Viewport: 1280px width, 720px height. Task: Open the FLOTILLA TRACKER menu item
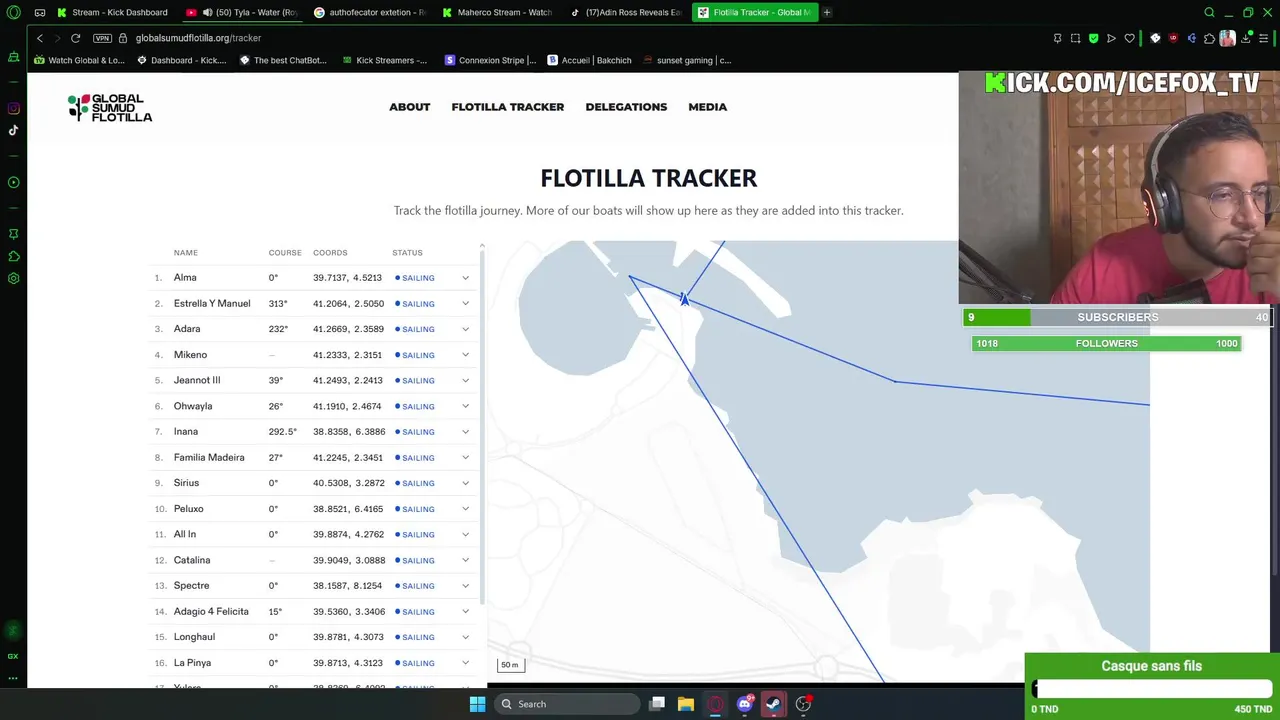507,107
